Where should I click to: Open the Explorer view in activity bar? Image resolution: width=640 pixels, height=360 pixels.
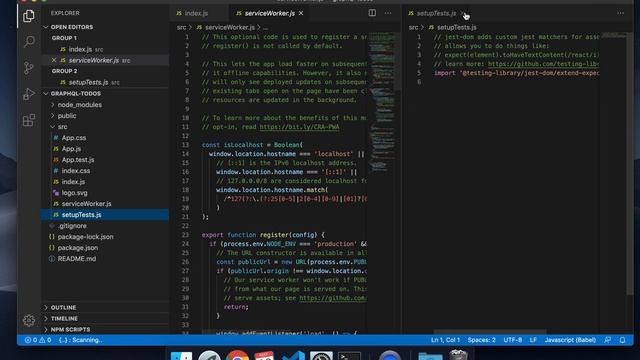click(29, 16)
